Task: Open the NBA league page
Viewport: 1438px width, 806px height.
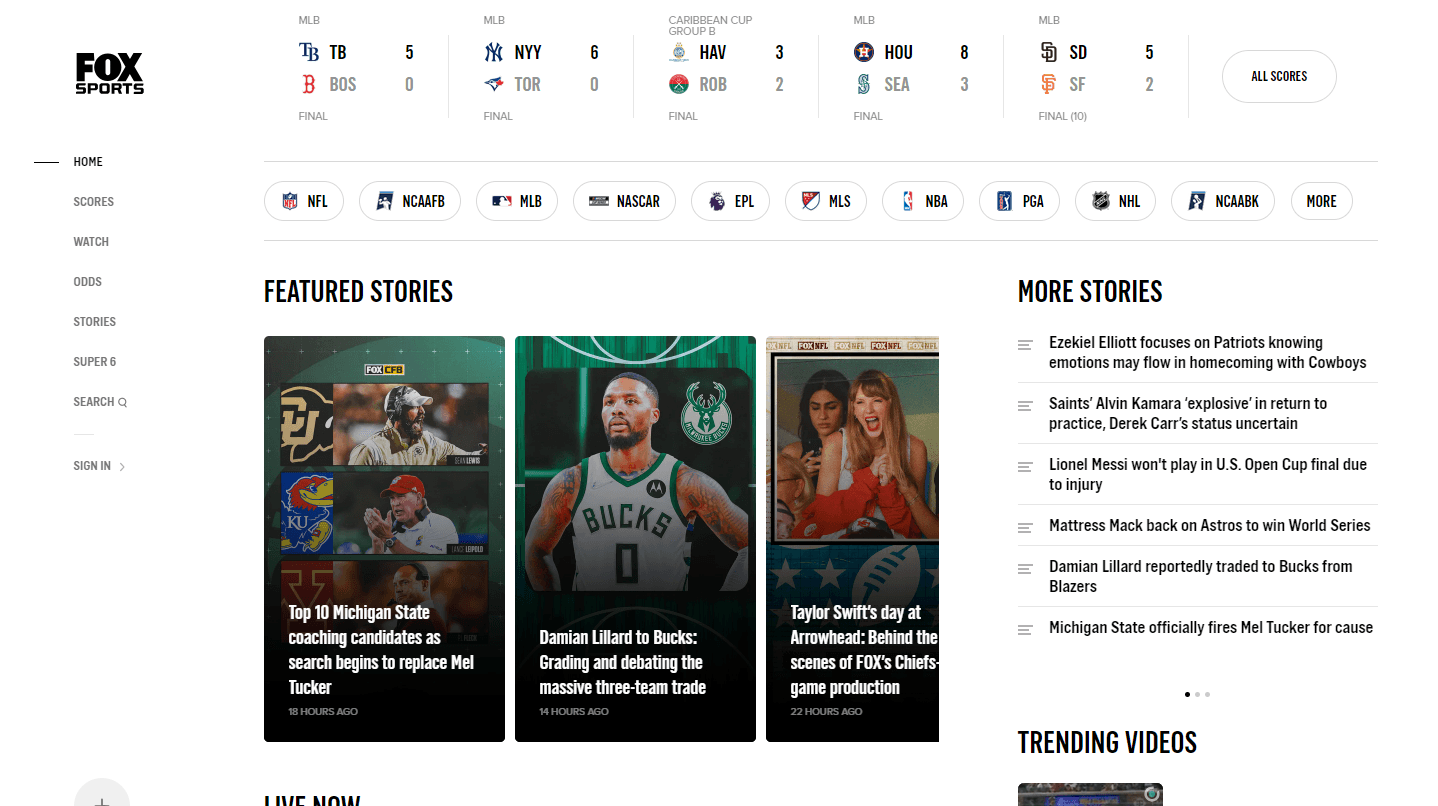Action: point(922,201)
